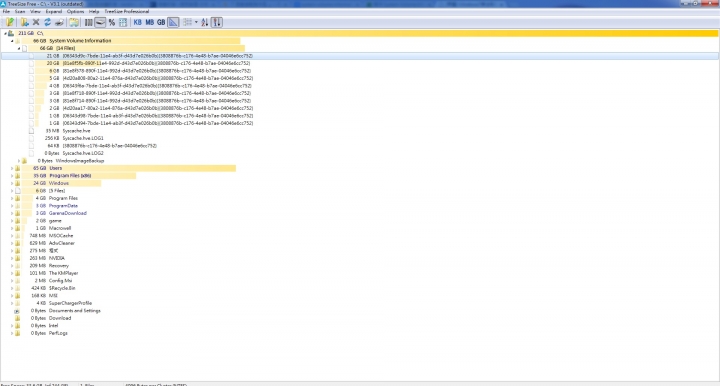The height and width of the screenshot is (386, 720).
Task: Collapse System Volume Information folder
Action: pos(12,41)
